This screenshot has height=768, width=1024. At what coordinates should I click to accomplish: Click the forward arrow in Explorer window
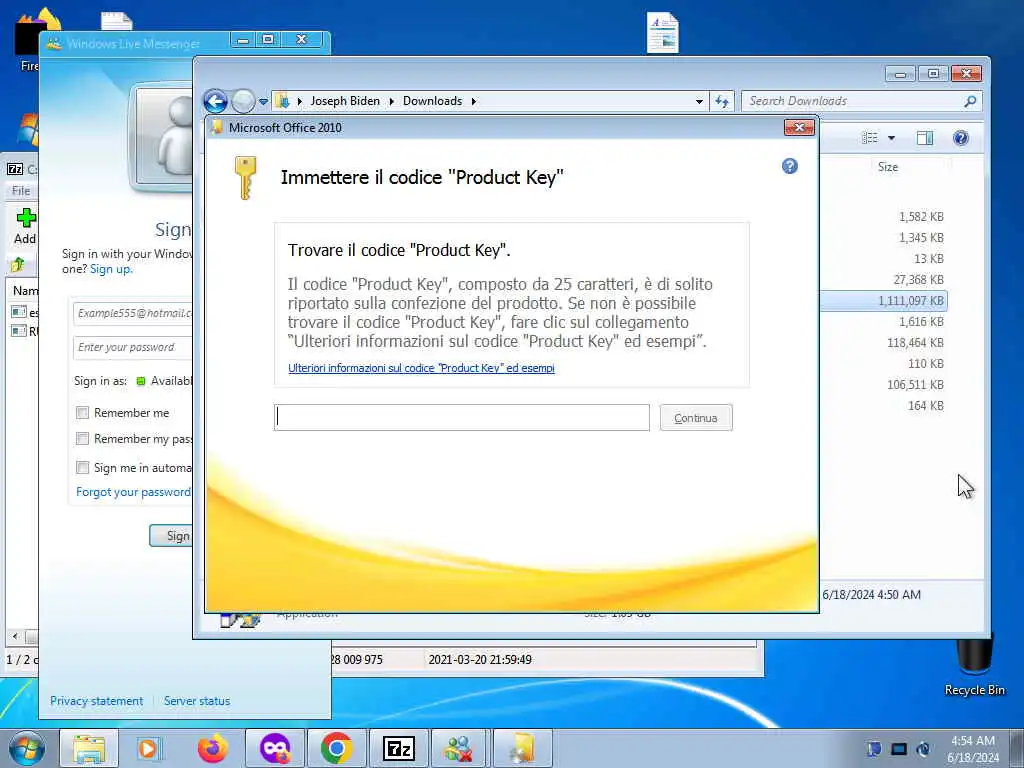(x=243, y=101)
